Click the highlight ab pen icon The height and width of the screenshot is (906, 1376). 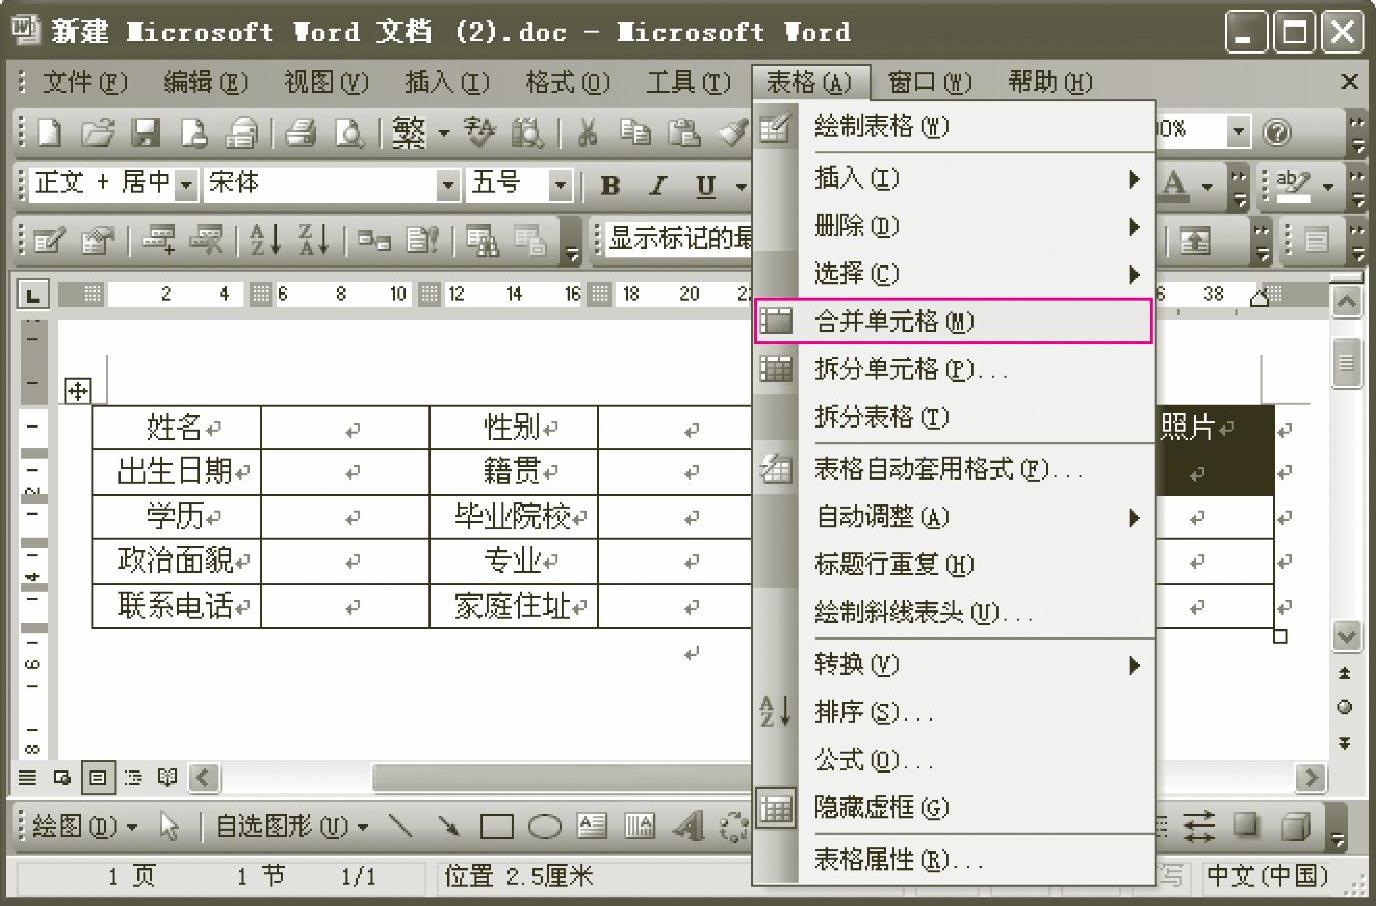pyautogui.click(x=1294, y=184)
